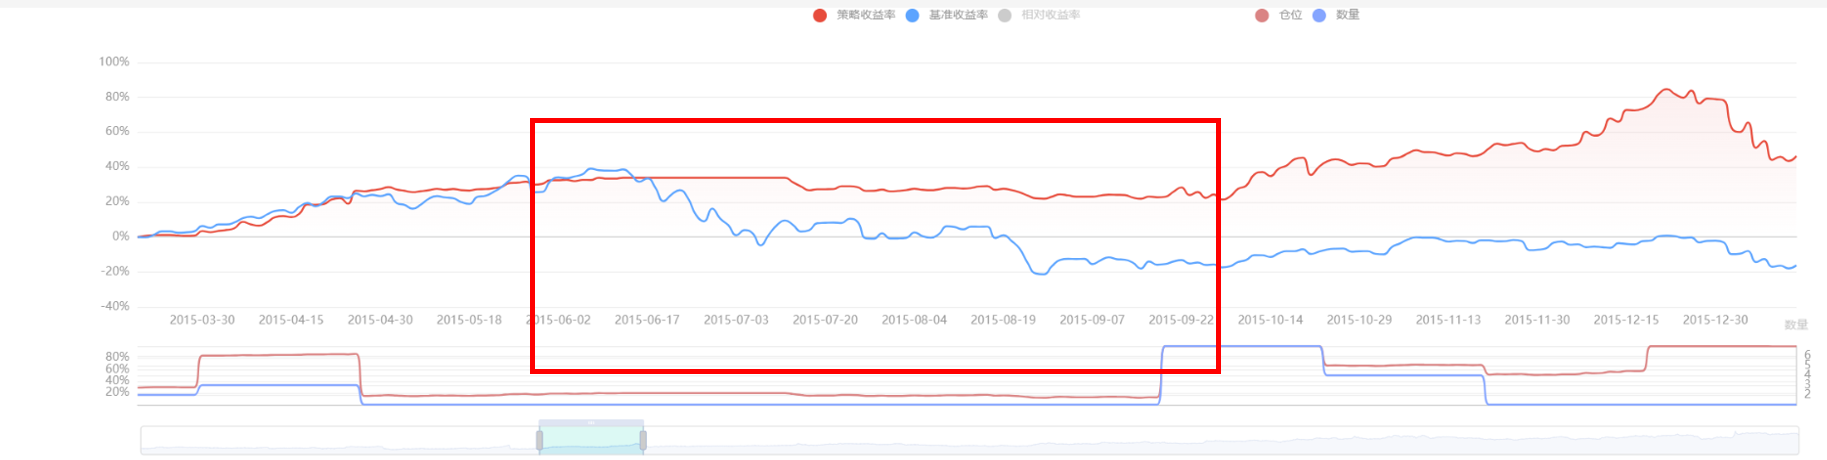Click the 2015-08-04 date axis label
This screenshot has height=460, width=1827.
click(x=914, y=320)
